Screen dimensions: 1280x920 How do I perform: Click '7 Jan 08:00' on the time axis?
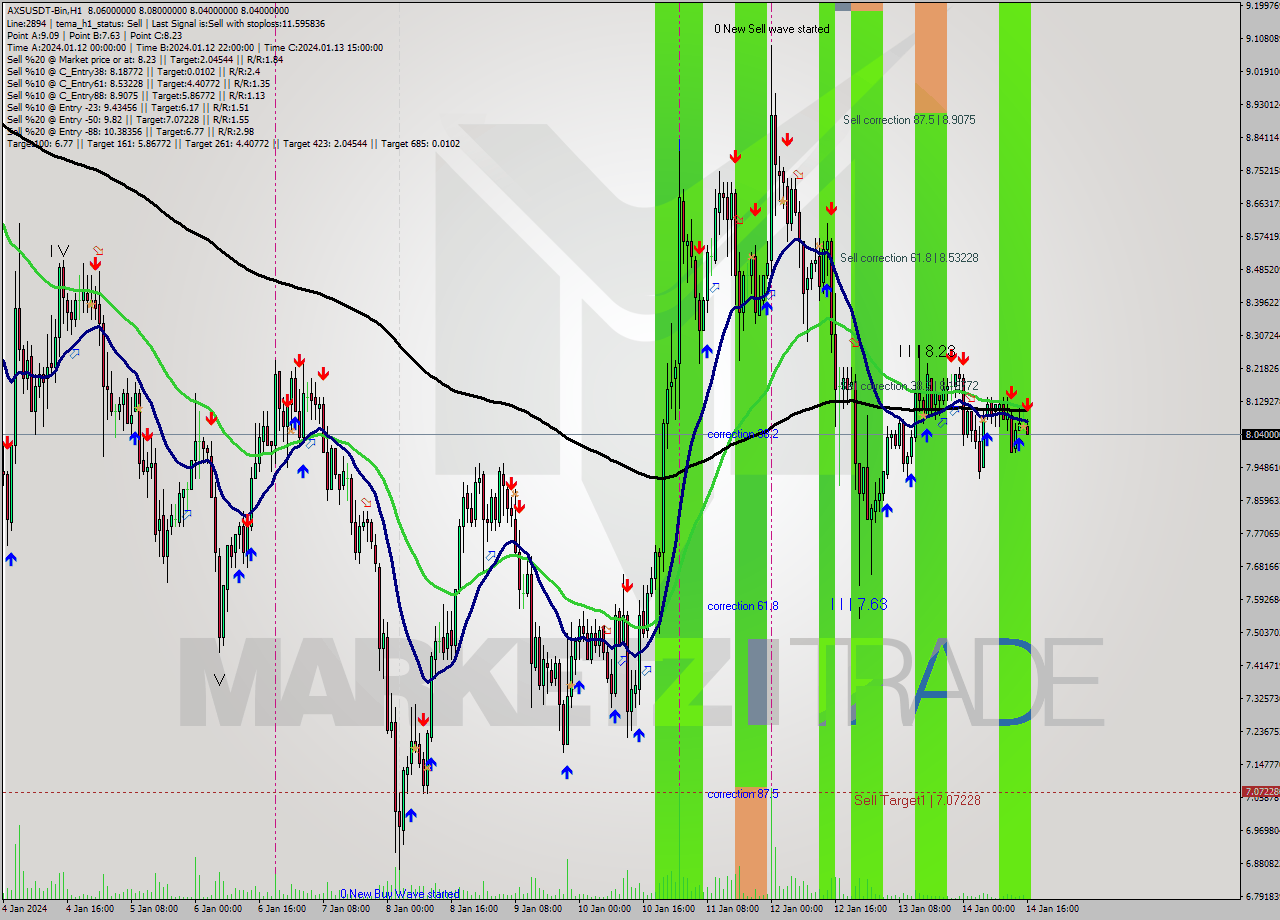pyautogui.click(x=346, y=909)
